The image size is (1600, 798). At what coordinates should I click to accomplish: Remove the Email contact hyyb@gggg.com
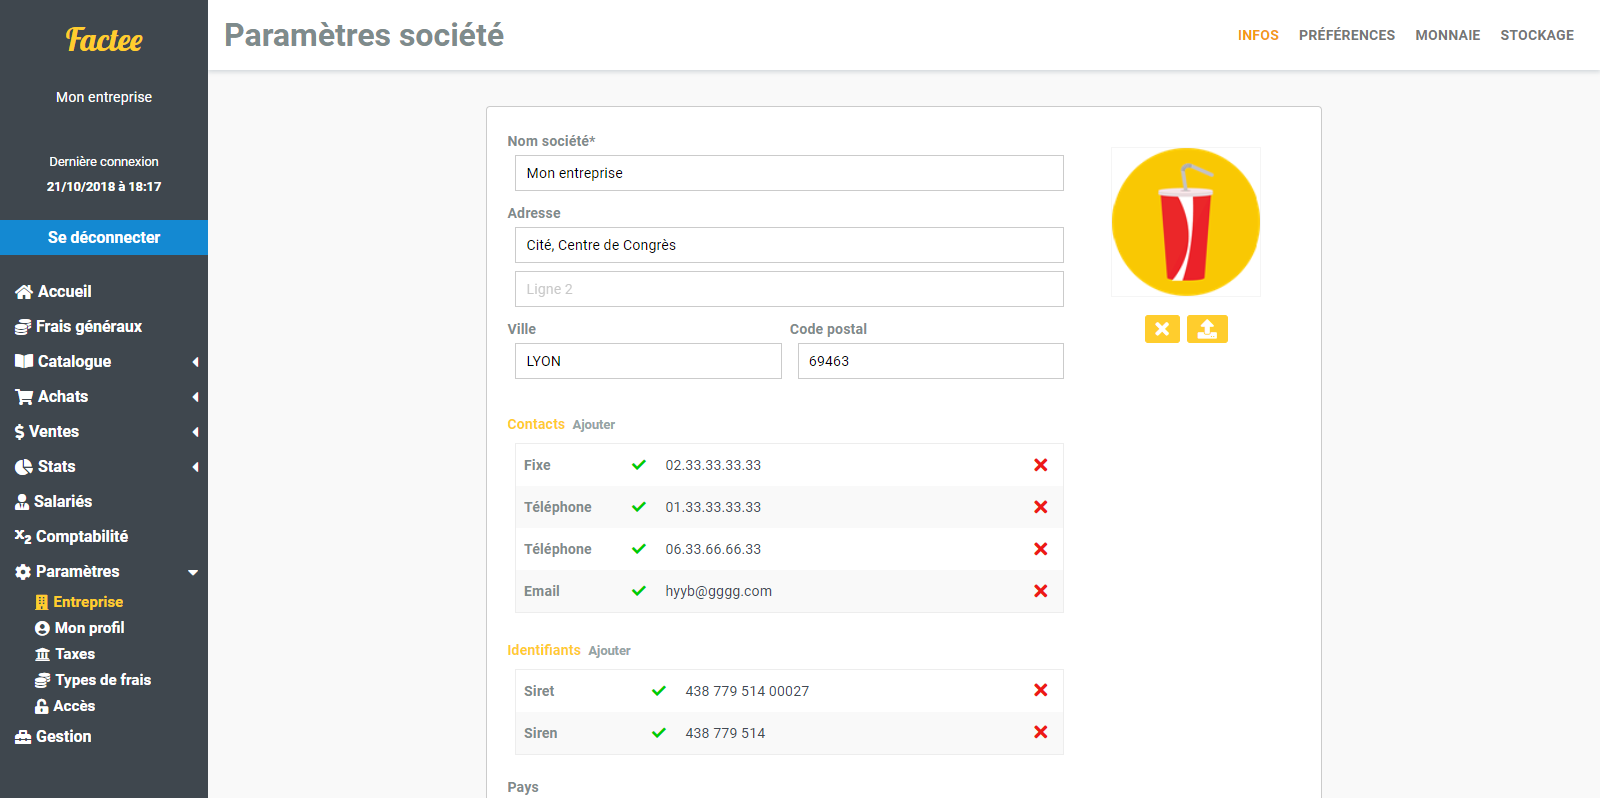1040,591
